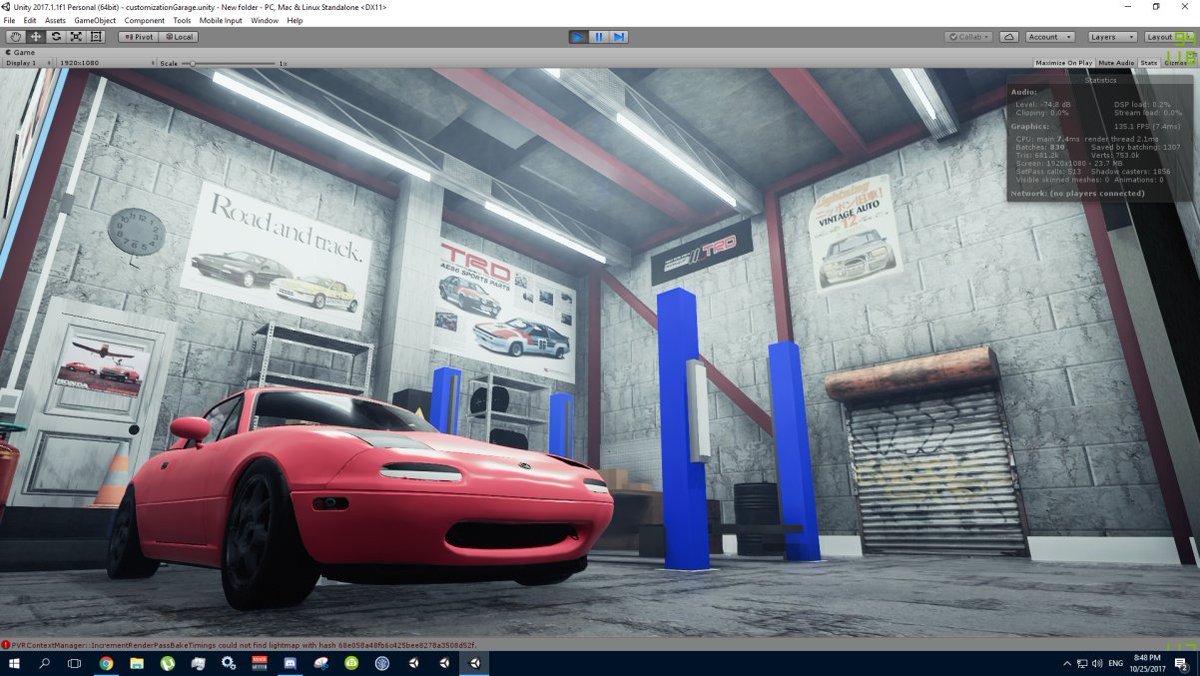Toggle Mute Audio in Game view

[x=1116, y=63]
